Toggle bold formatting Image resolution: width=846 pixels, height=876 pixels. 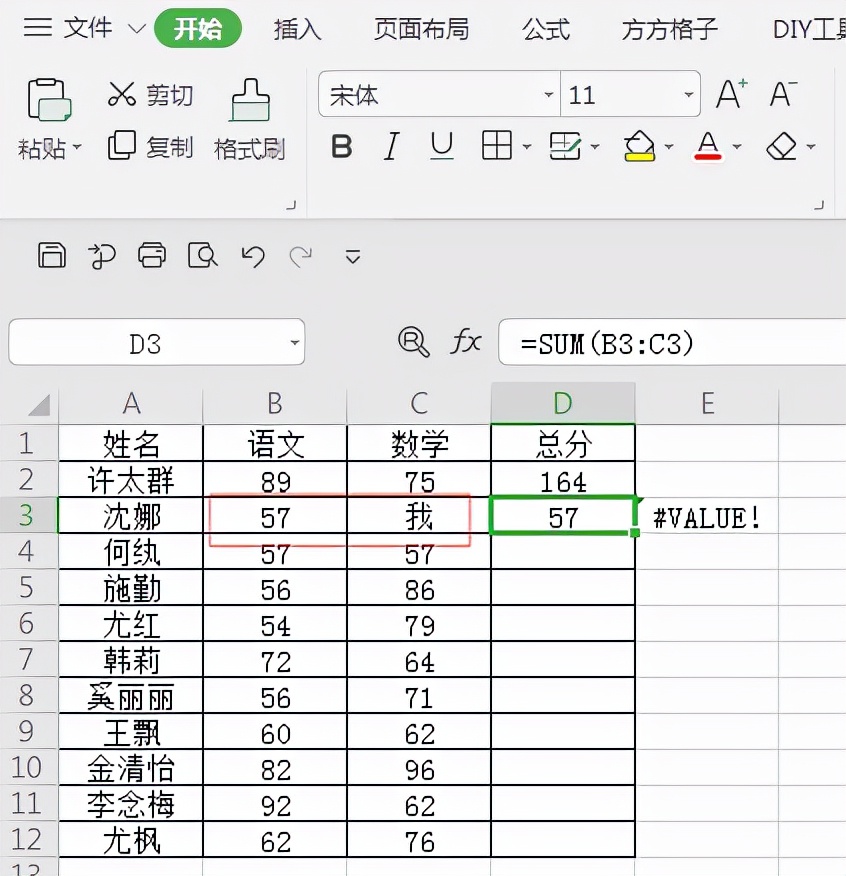tap(341, 146)
